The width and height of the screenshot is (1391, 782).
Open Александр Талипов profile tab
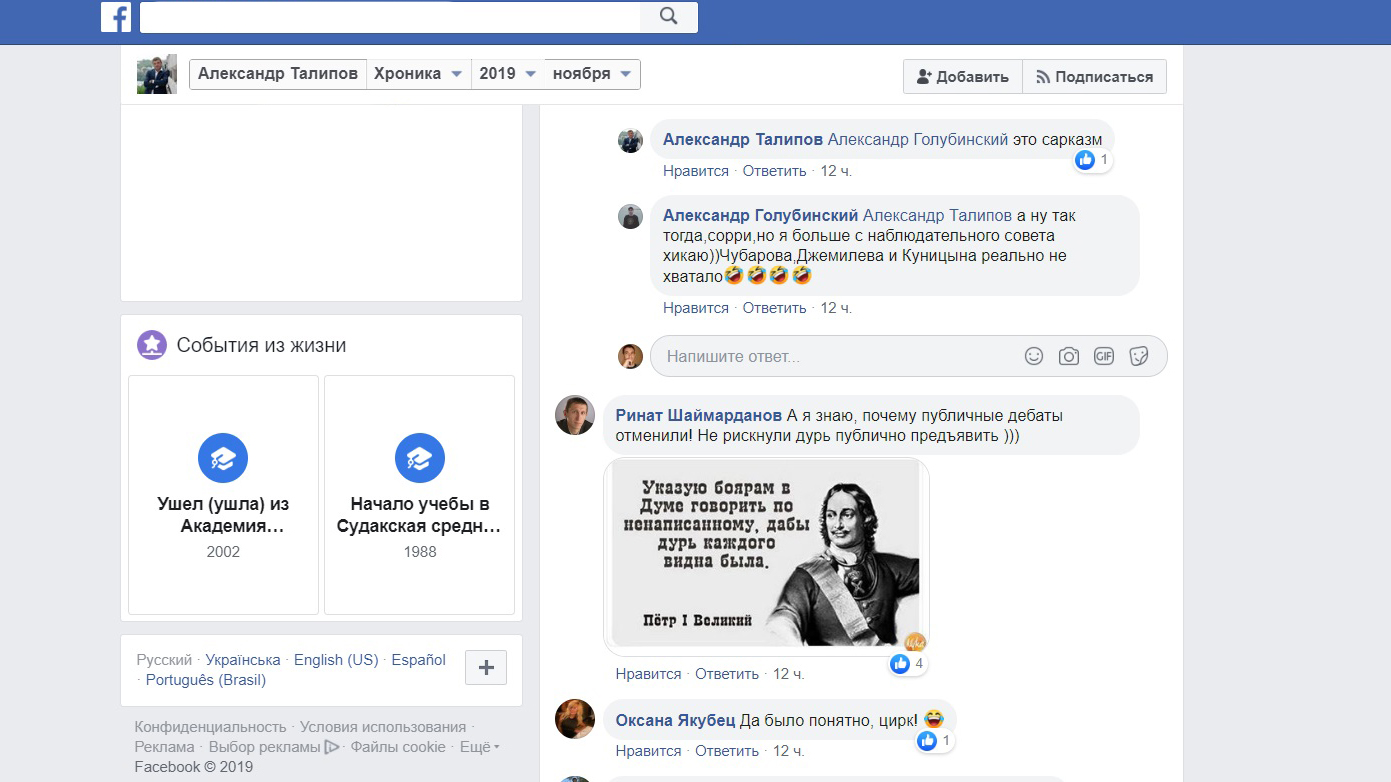click(277, 74)
